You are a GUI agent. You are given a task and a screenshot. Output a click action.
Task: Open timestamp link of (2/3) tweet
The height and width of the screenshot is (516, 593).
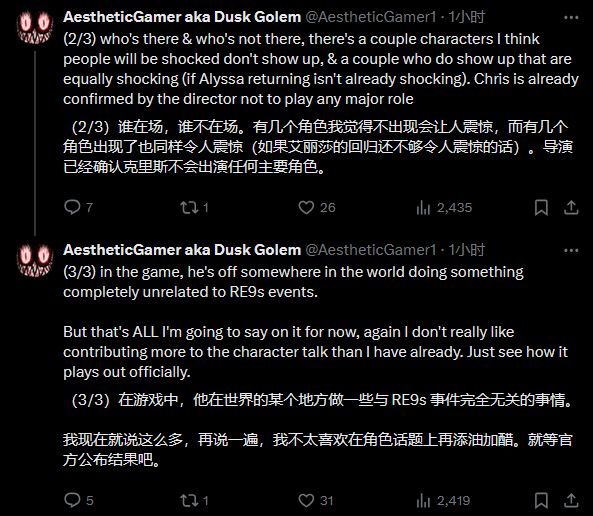coord(466,17)
